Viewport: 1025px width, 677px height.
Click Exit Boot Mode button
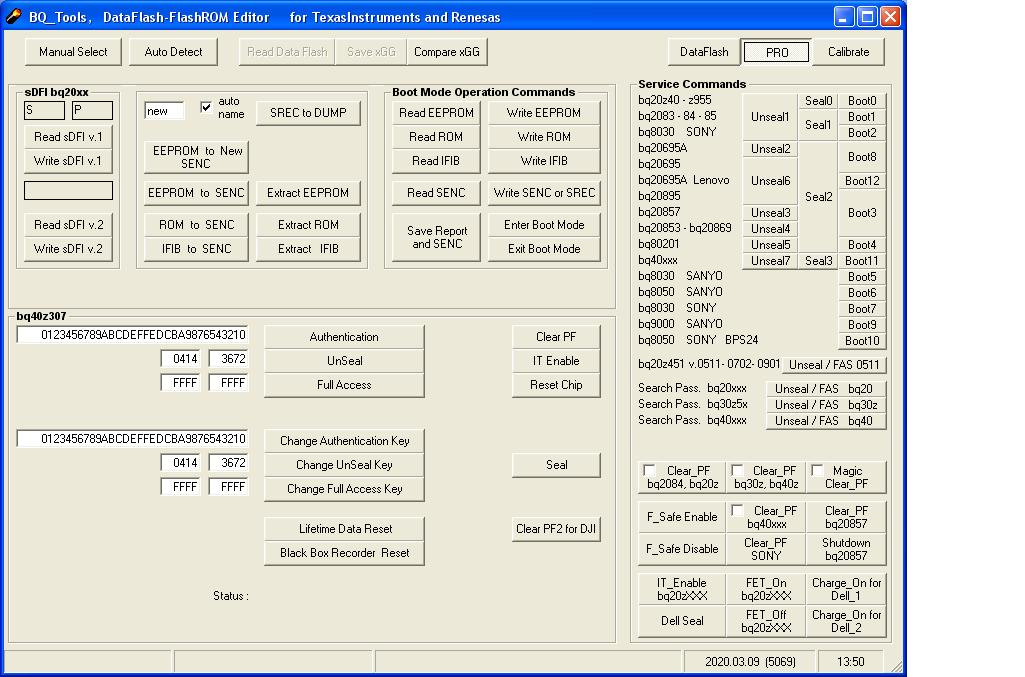point(544,248)
